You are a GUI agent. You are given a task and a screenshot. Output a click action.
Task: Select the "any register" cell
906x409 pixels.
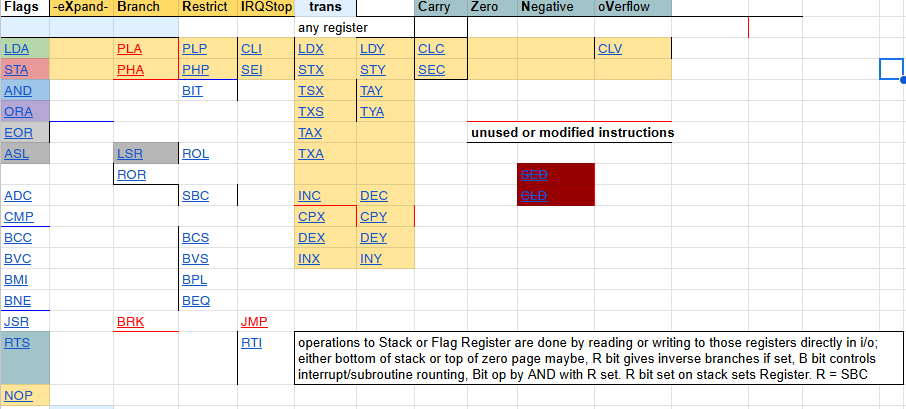(333, 27)
